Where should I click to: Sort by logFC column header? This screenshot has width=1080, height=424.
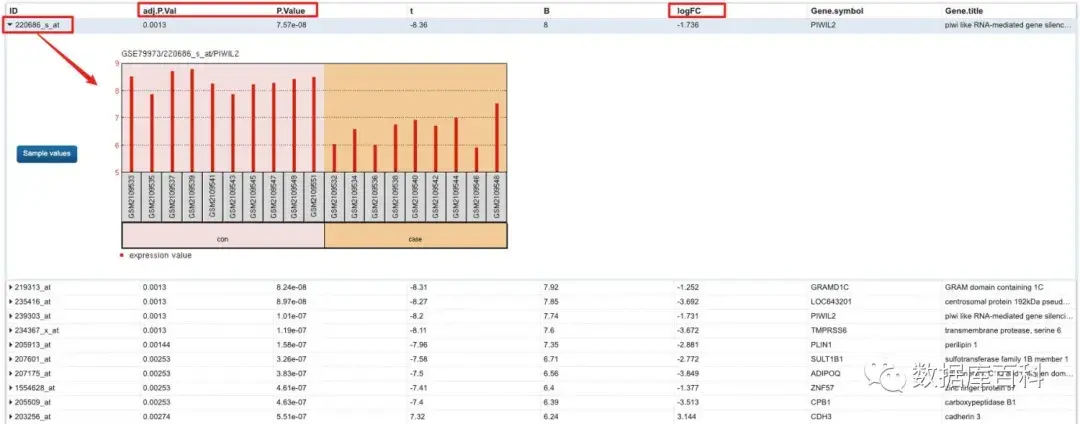point(688,11)
